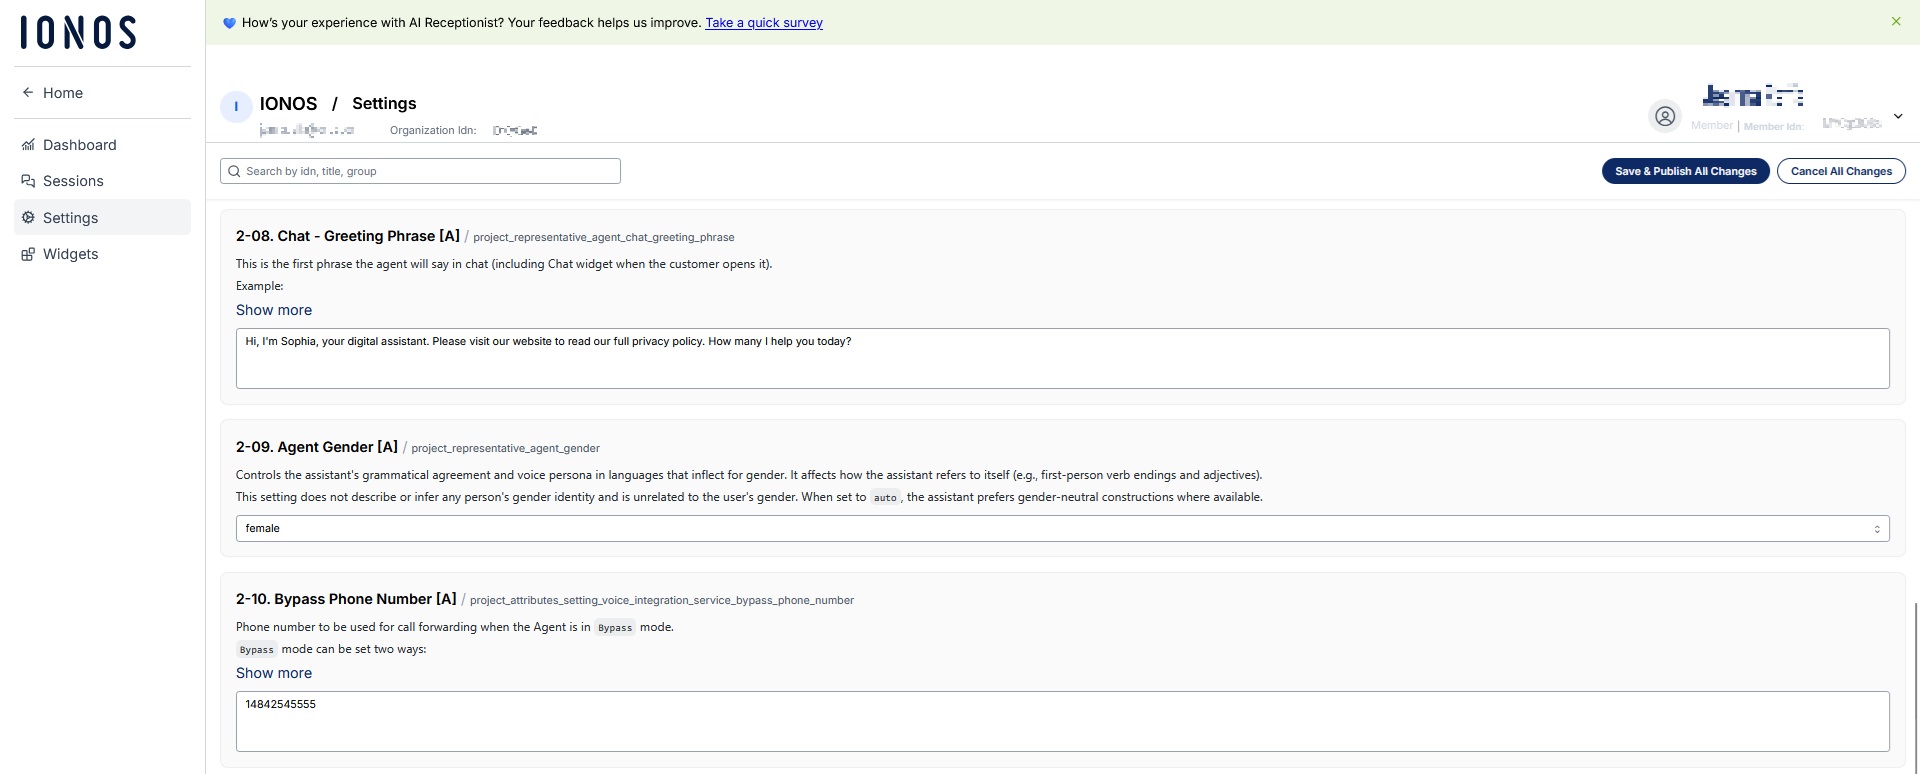Viewport: 1920px width, 774px height.
Task: Go to the Widgets page
Action: [x=71, y=254]
